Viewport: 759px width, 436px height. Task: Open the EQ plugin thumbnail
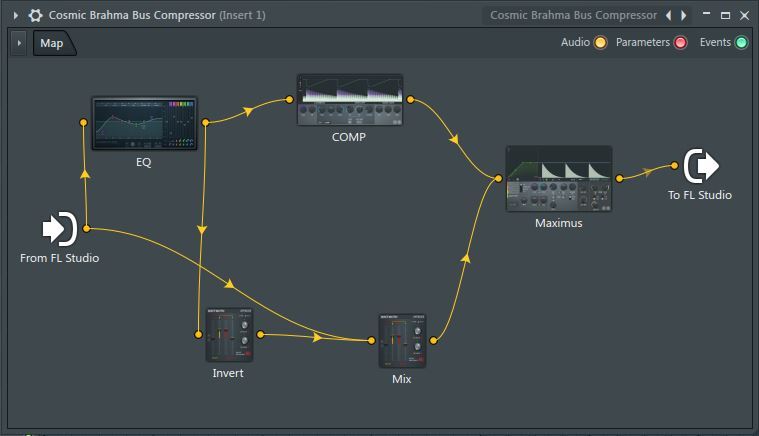pos(144,123)
